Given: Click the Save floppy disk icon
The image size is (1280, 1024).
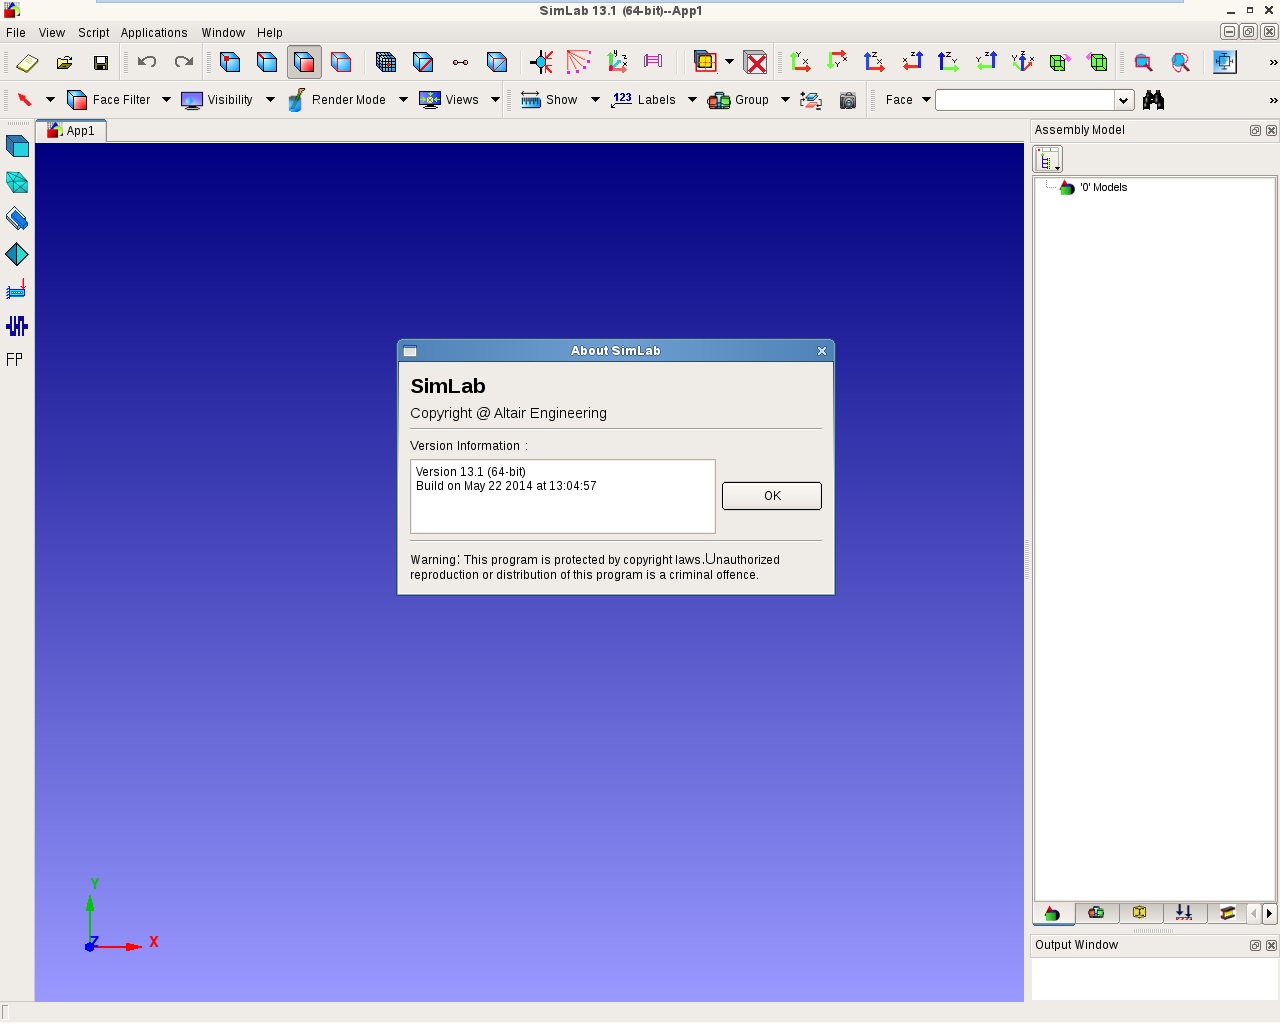Looking at the screenshot, I should pos(101,62).
